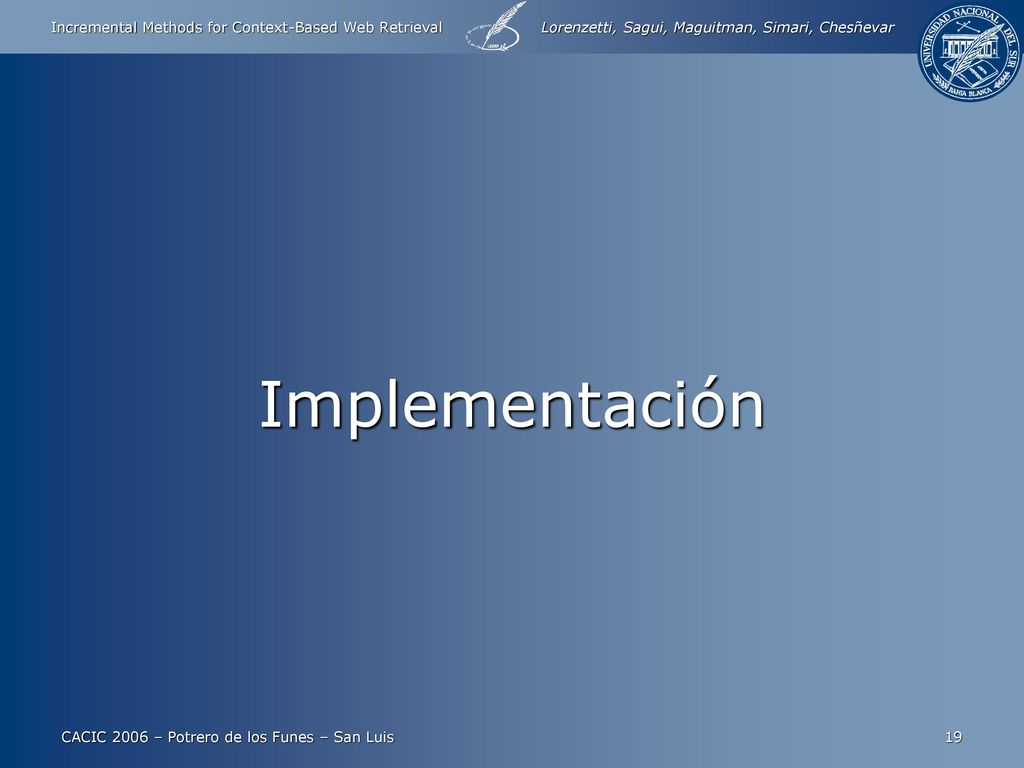
Task: Click header text 'Incremental Methods for Context-Based Web Retrieval'
Action: pos(246,27)
